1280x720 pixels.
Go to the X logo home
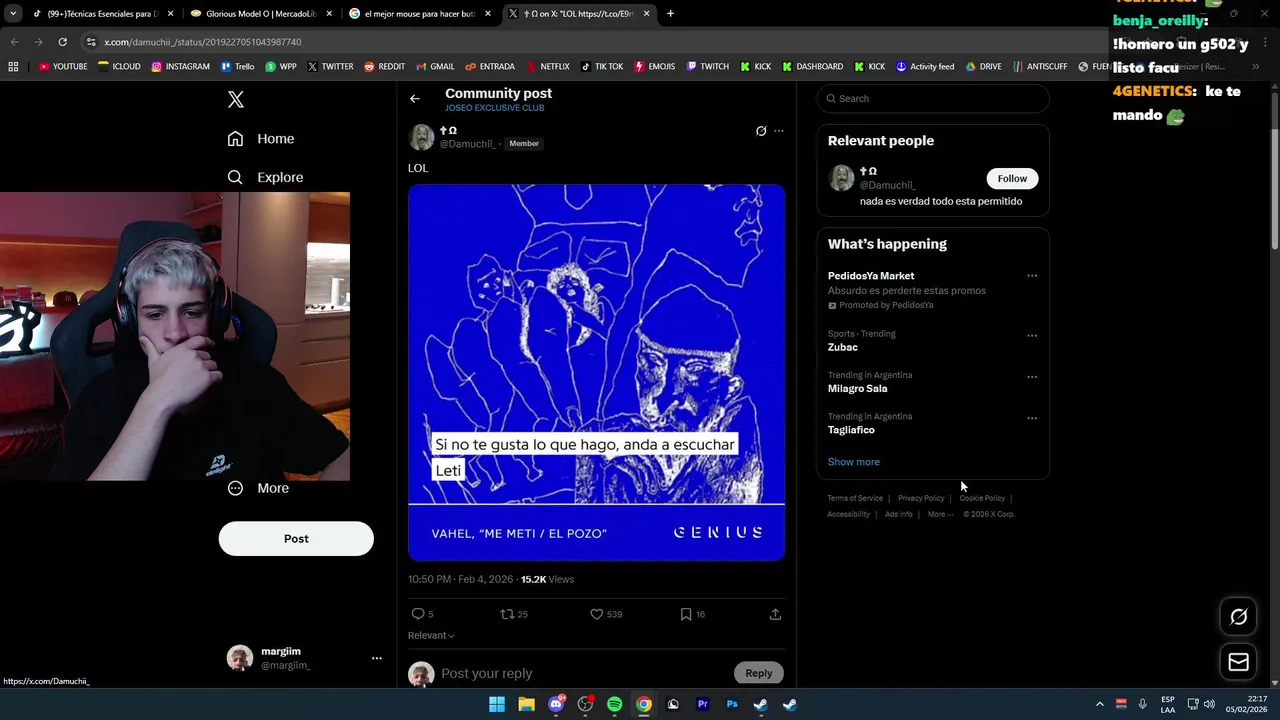(x=236, y=99)
